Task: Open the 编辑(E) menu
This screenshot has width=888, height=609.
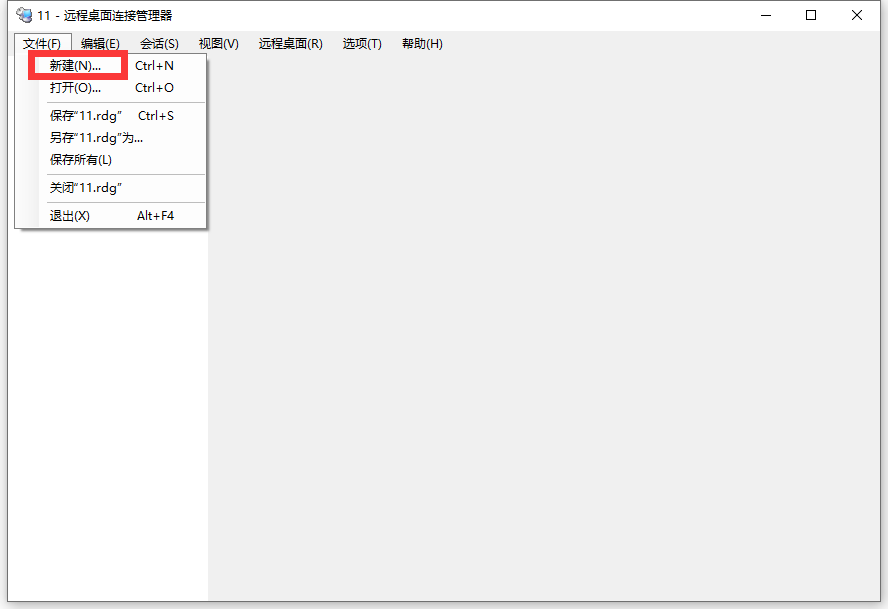Action: pos(101,43)
